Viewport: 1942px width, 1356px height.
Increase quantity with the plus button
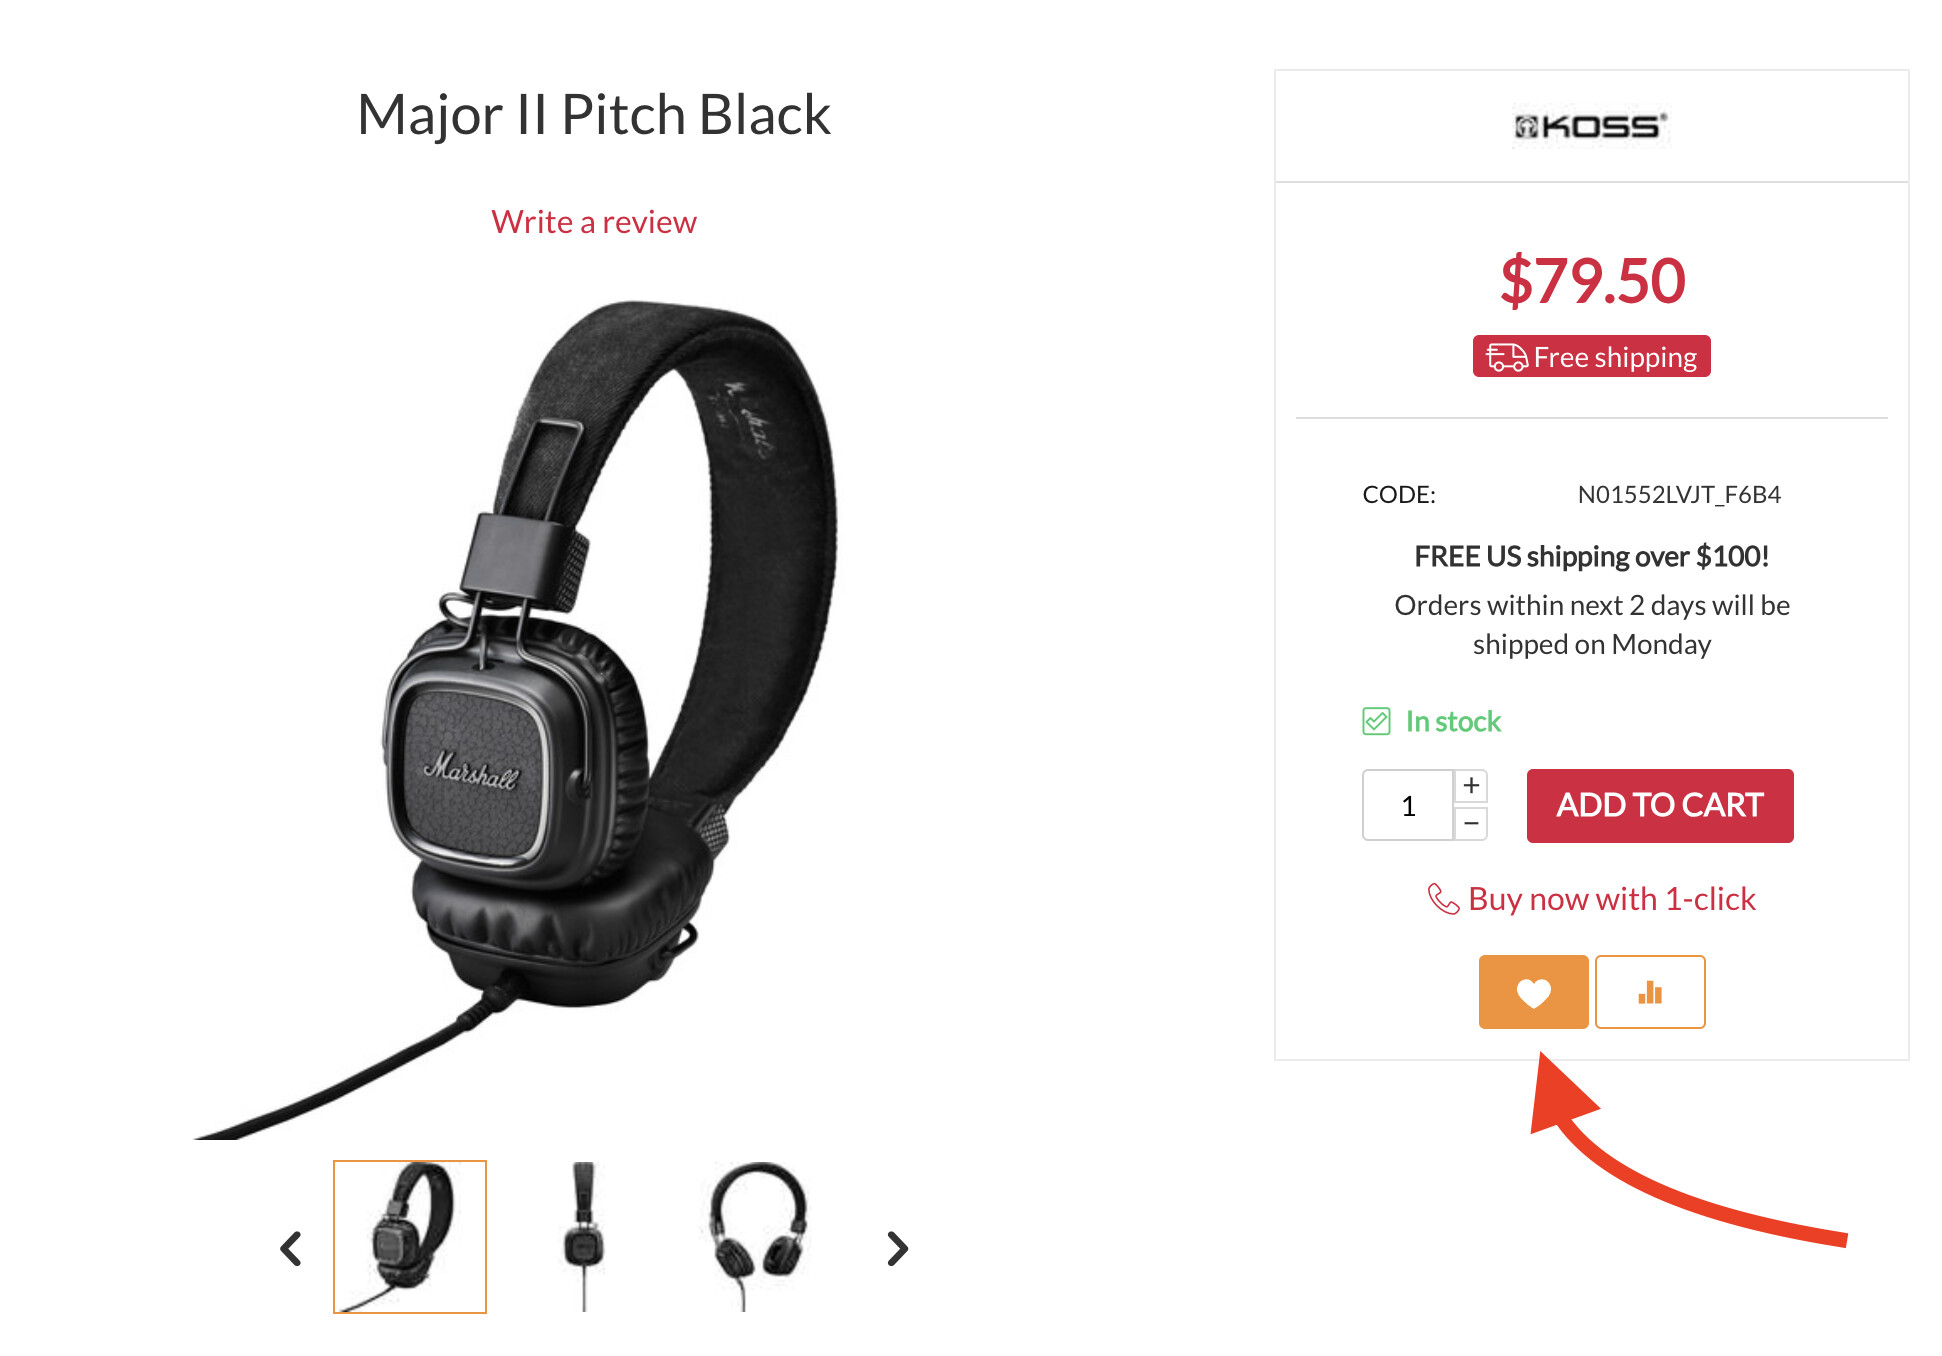click(1471, 786)
